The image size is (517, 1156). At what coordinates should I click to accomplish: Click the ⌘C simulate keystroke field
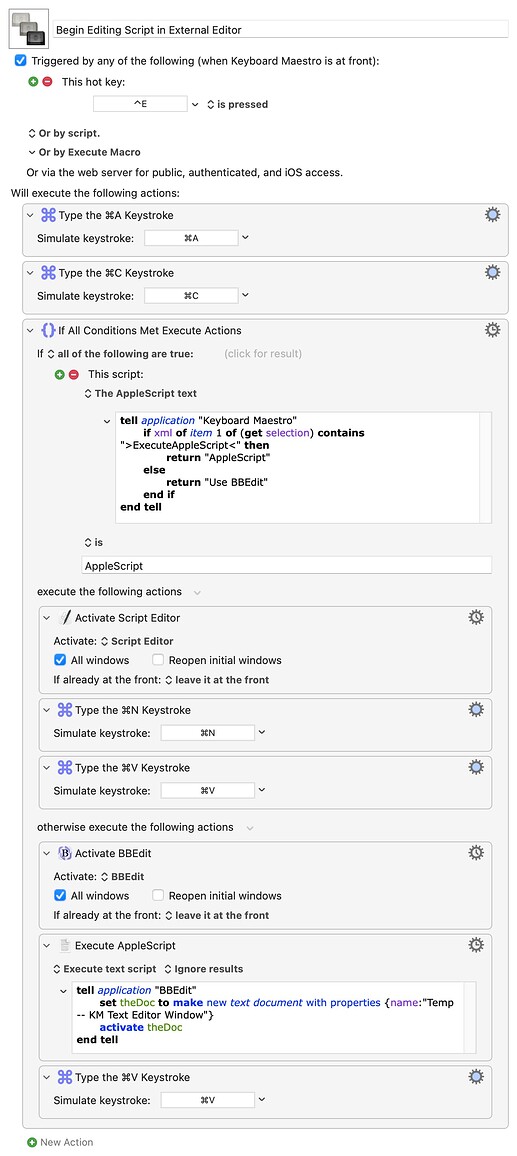[x=192, y=296]
